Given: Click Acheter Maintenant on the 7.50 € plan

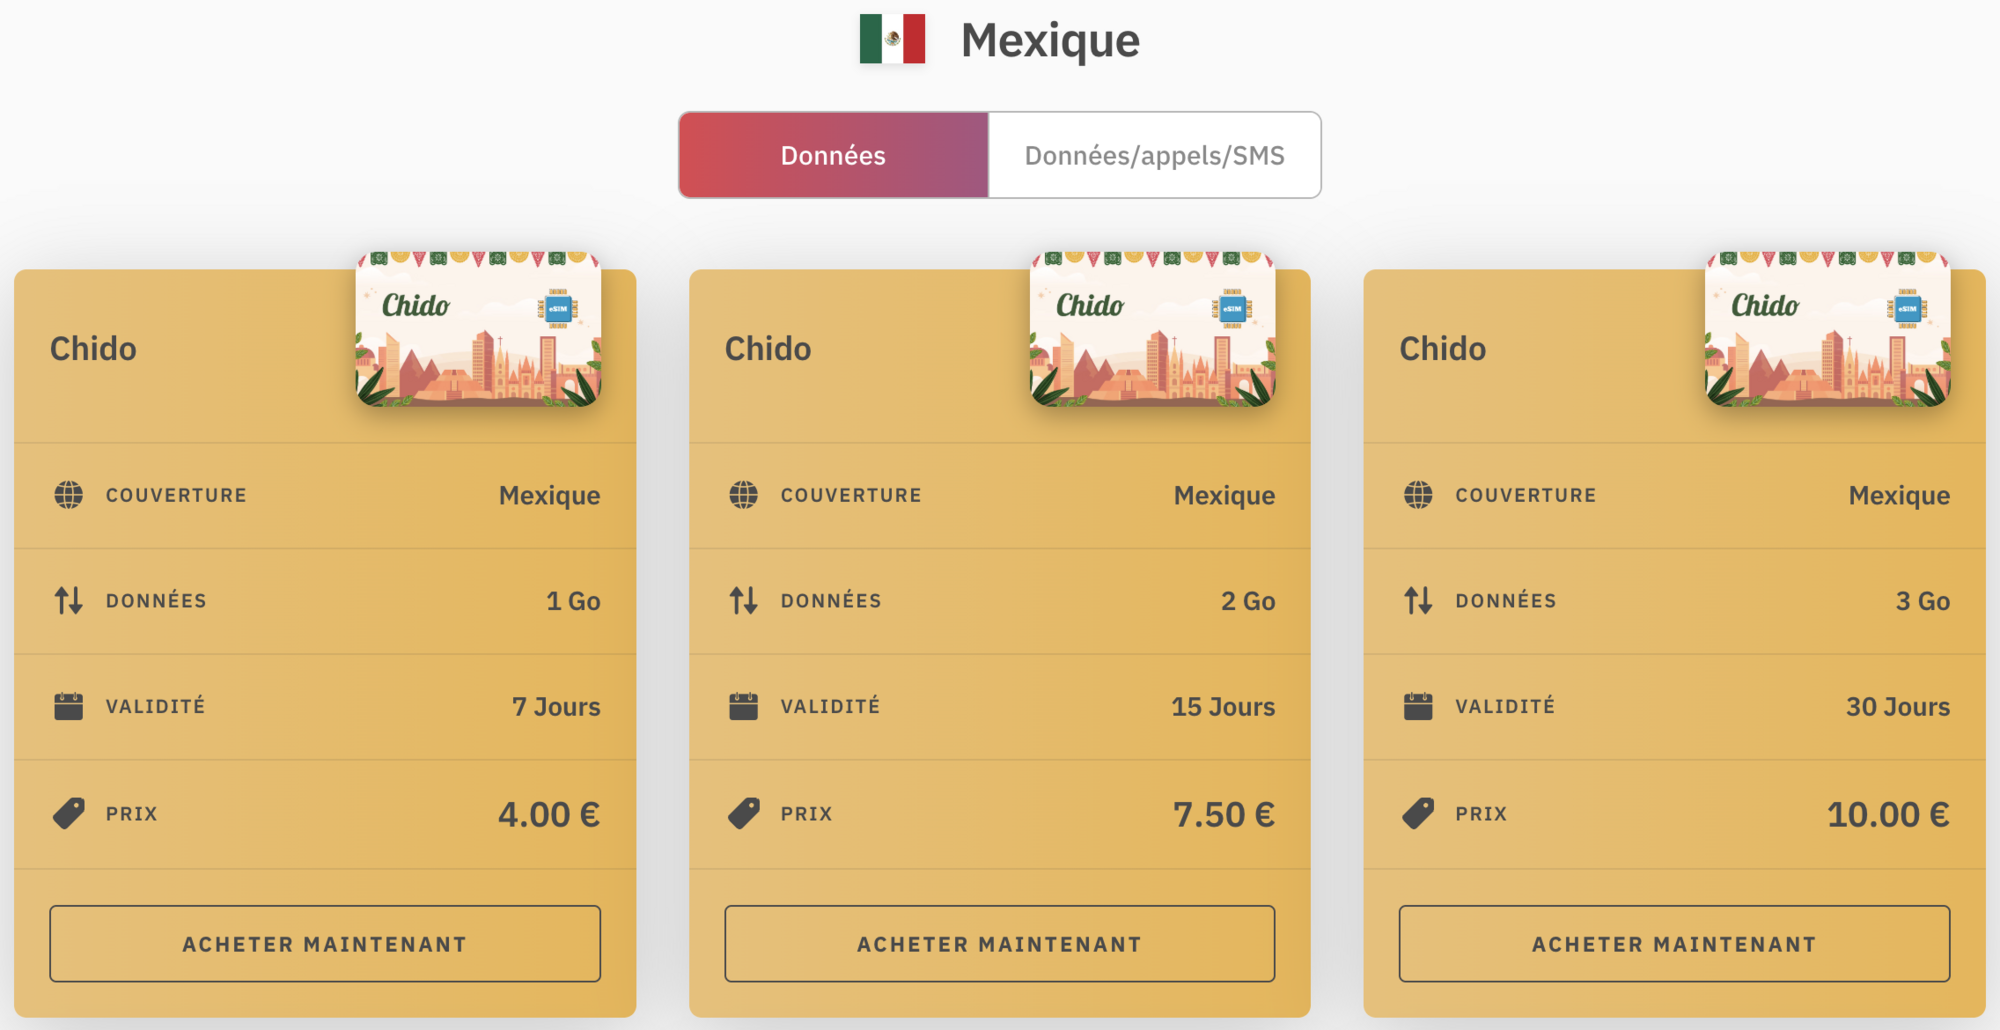Looking at the screenshot, I should pos(999,943).
